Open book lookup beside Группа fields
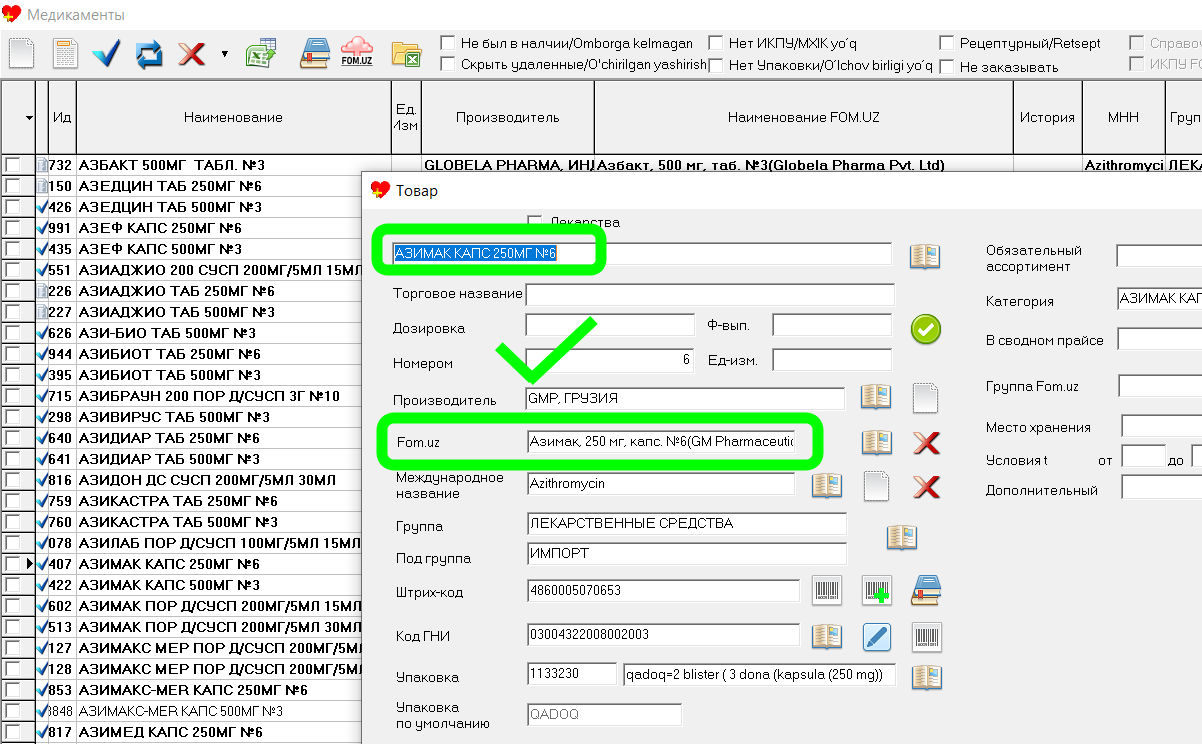1202x744 pixels. click(901, 537)
